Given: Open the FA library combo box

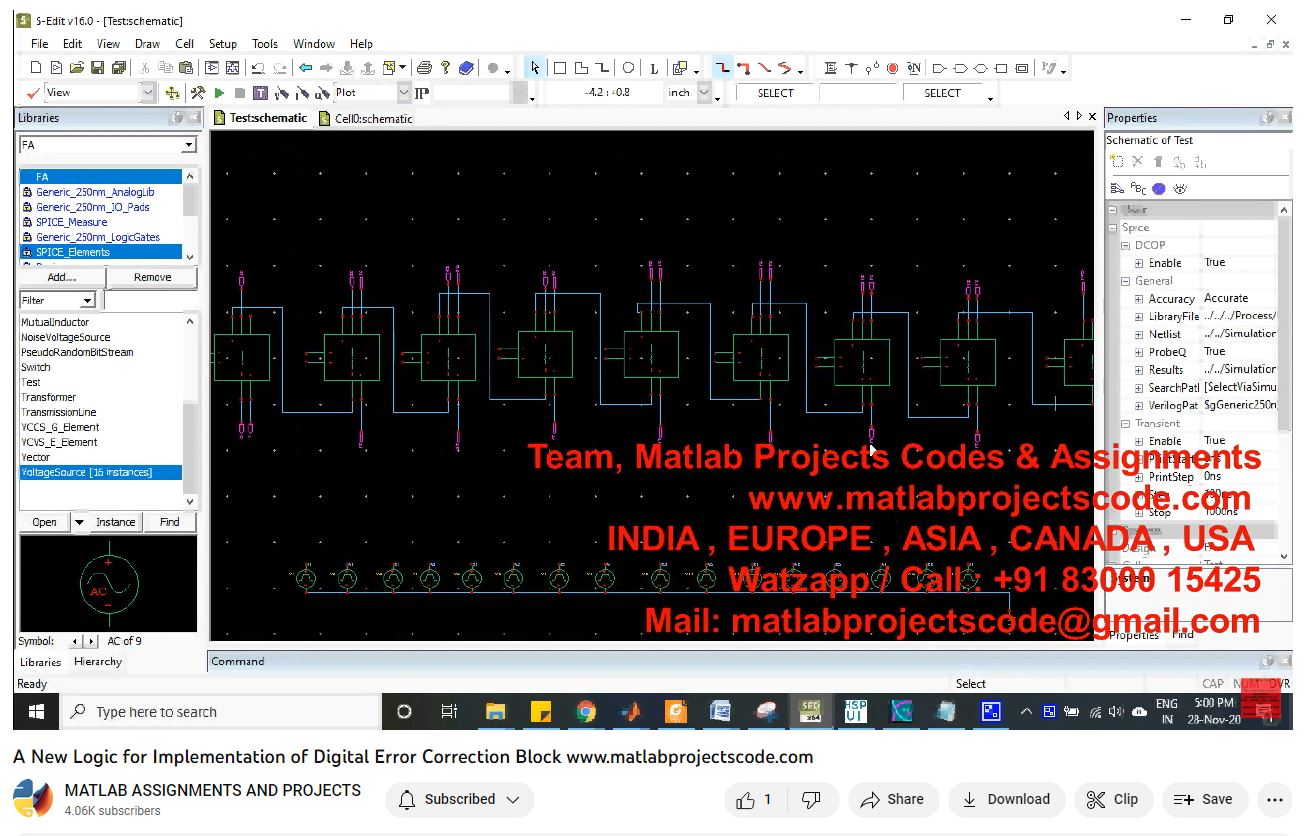Looking at the screenshot, I should tap(107, 145).
